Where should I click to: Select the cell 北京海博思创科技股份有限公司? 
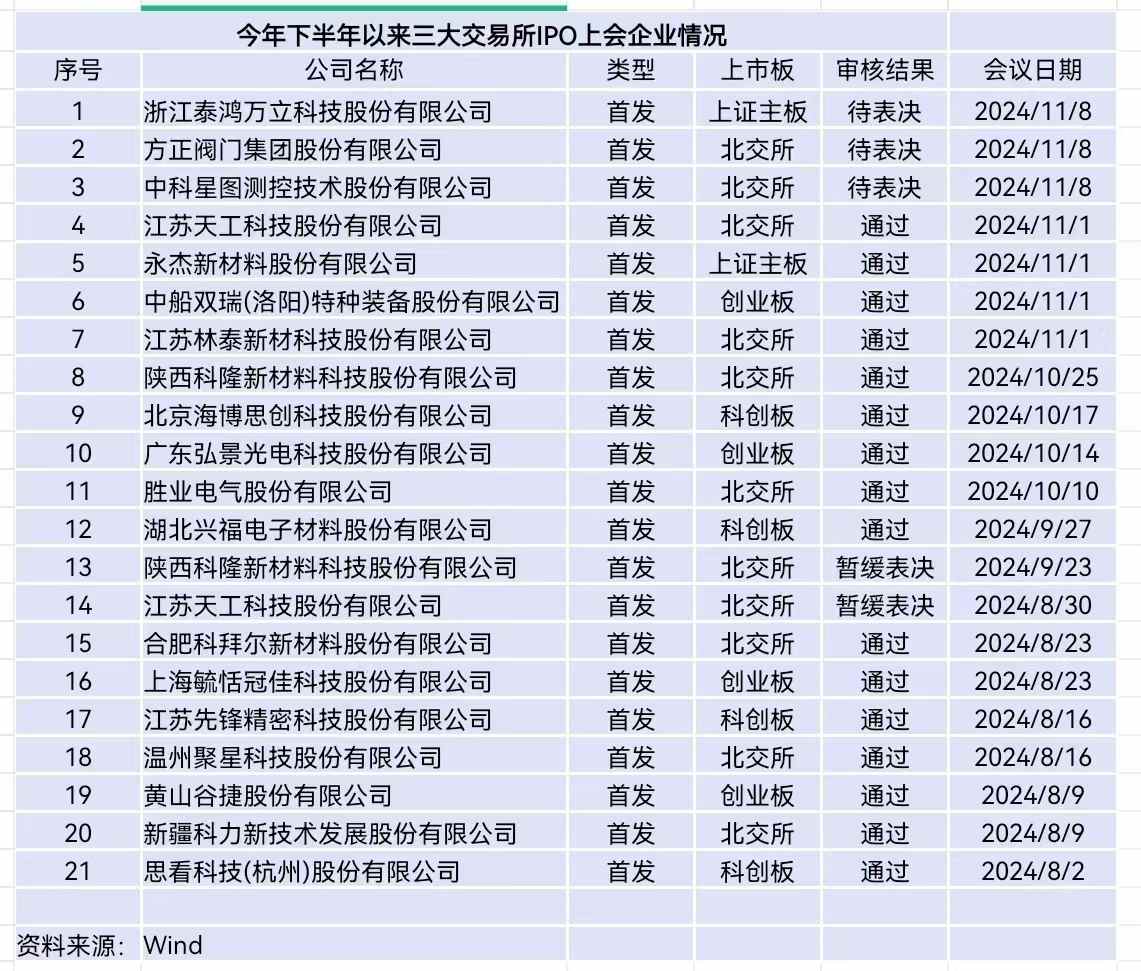coord(354,415)
